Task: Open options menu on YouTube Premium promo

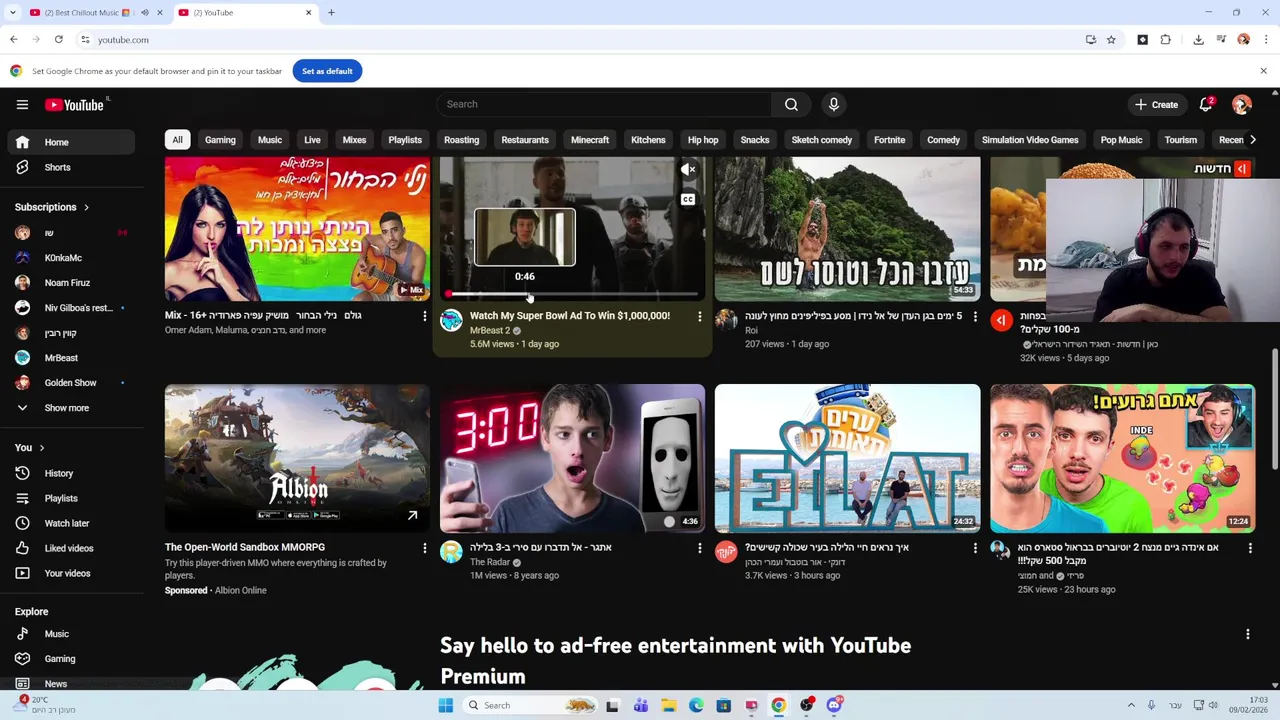Action: click(x=1247, y=634)
